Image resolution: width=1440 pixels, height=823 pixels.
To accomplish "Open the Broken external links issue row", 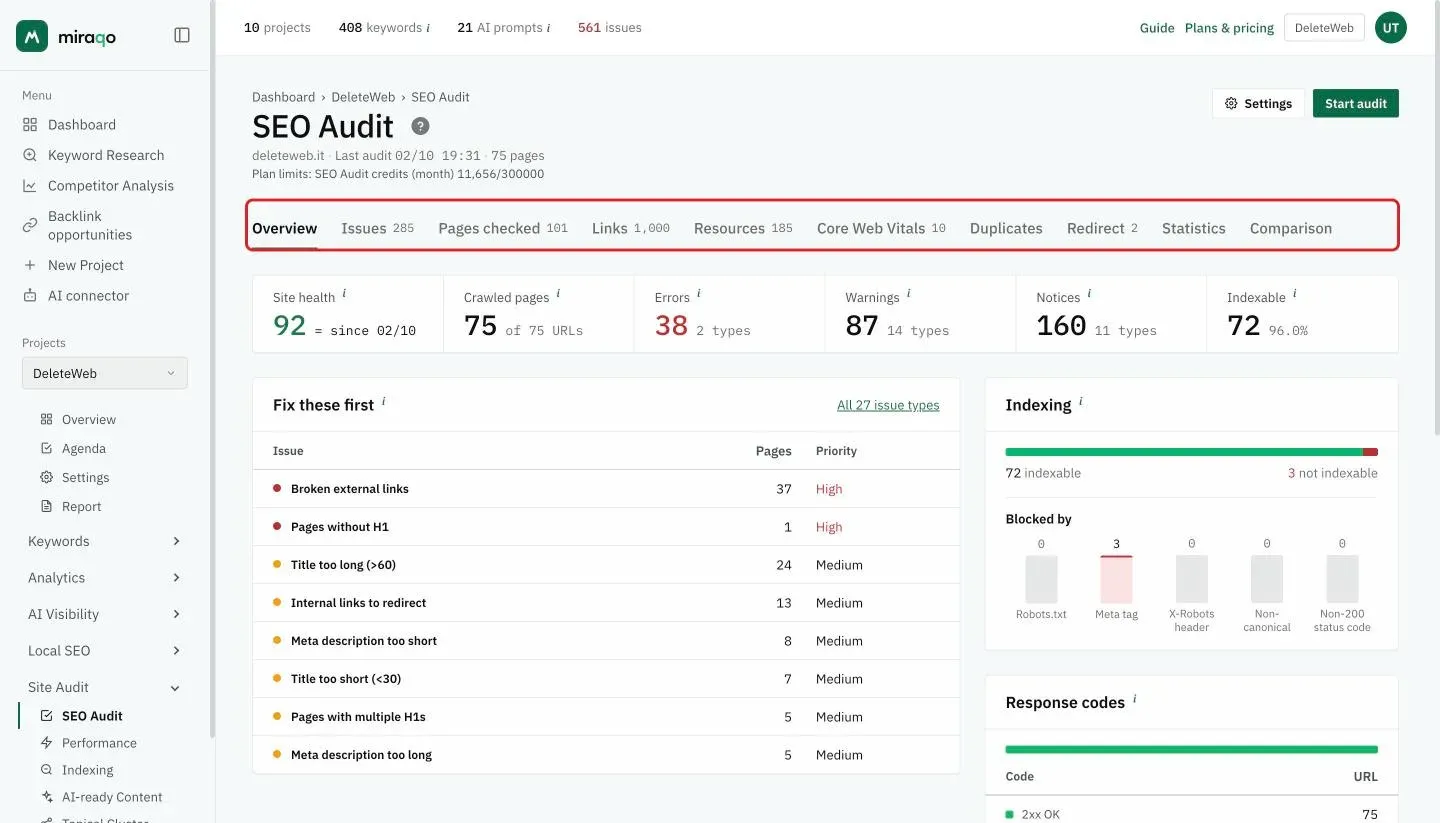I will pyautogui.click(x=606, y=489).
